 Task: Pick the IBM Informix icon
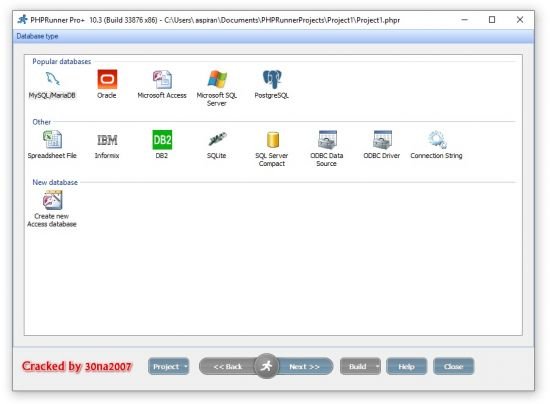coord(107,140)
